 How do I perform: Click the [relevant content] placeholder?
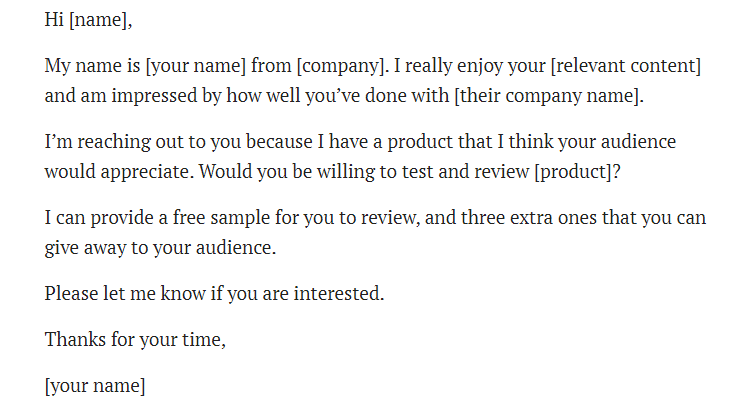click(626, 67)
